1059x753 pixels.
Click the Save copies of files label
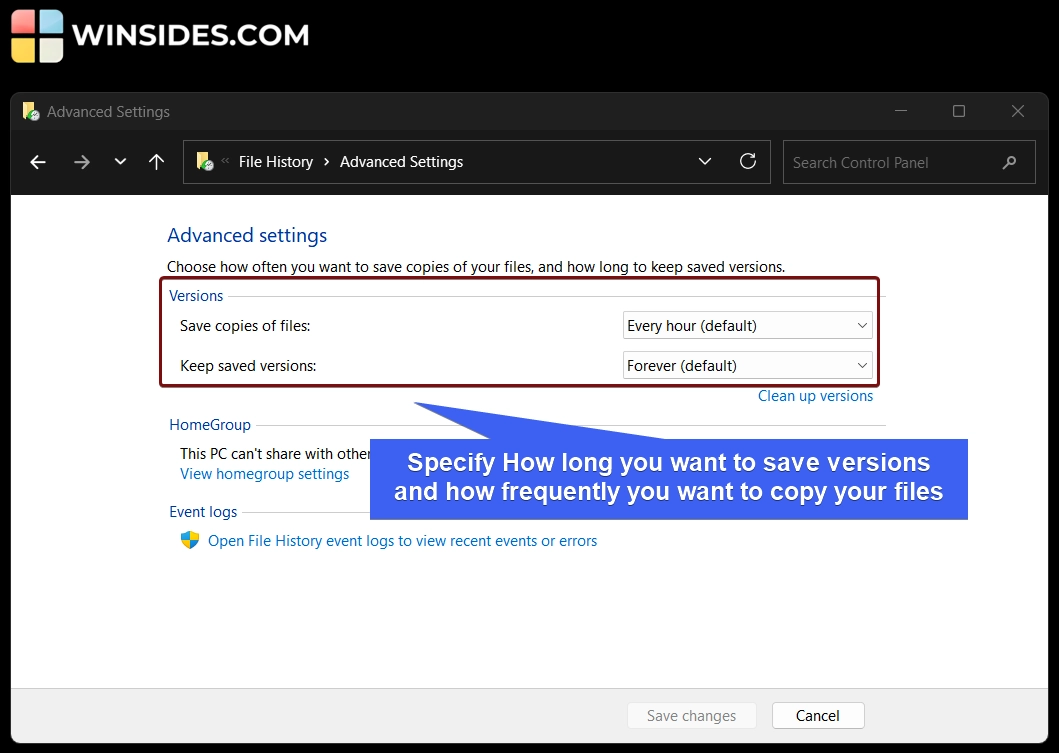click(245, 326)
